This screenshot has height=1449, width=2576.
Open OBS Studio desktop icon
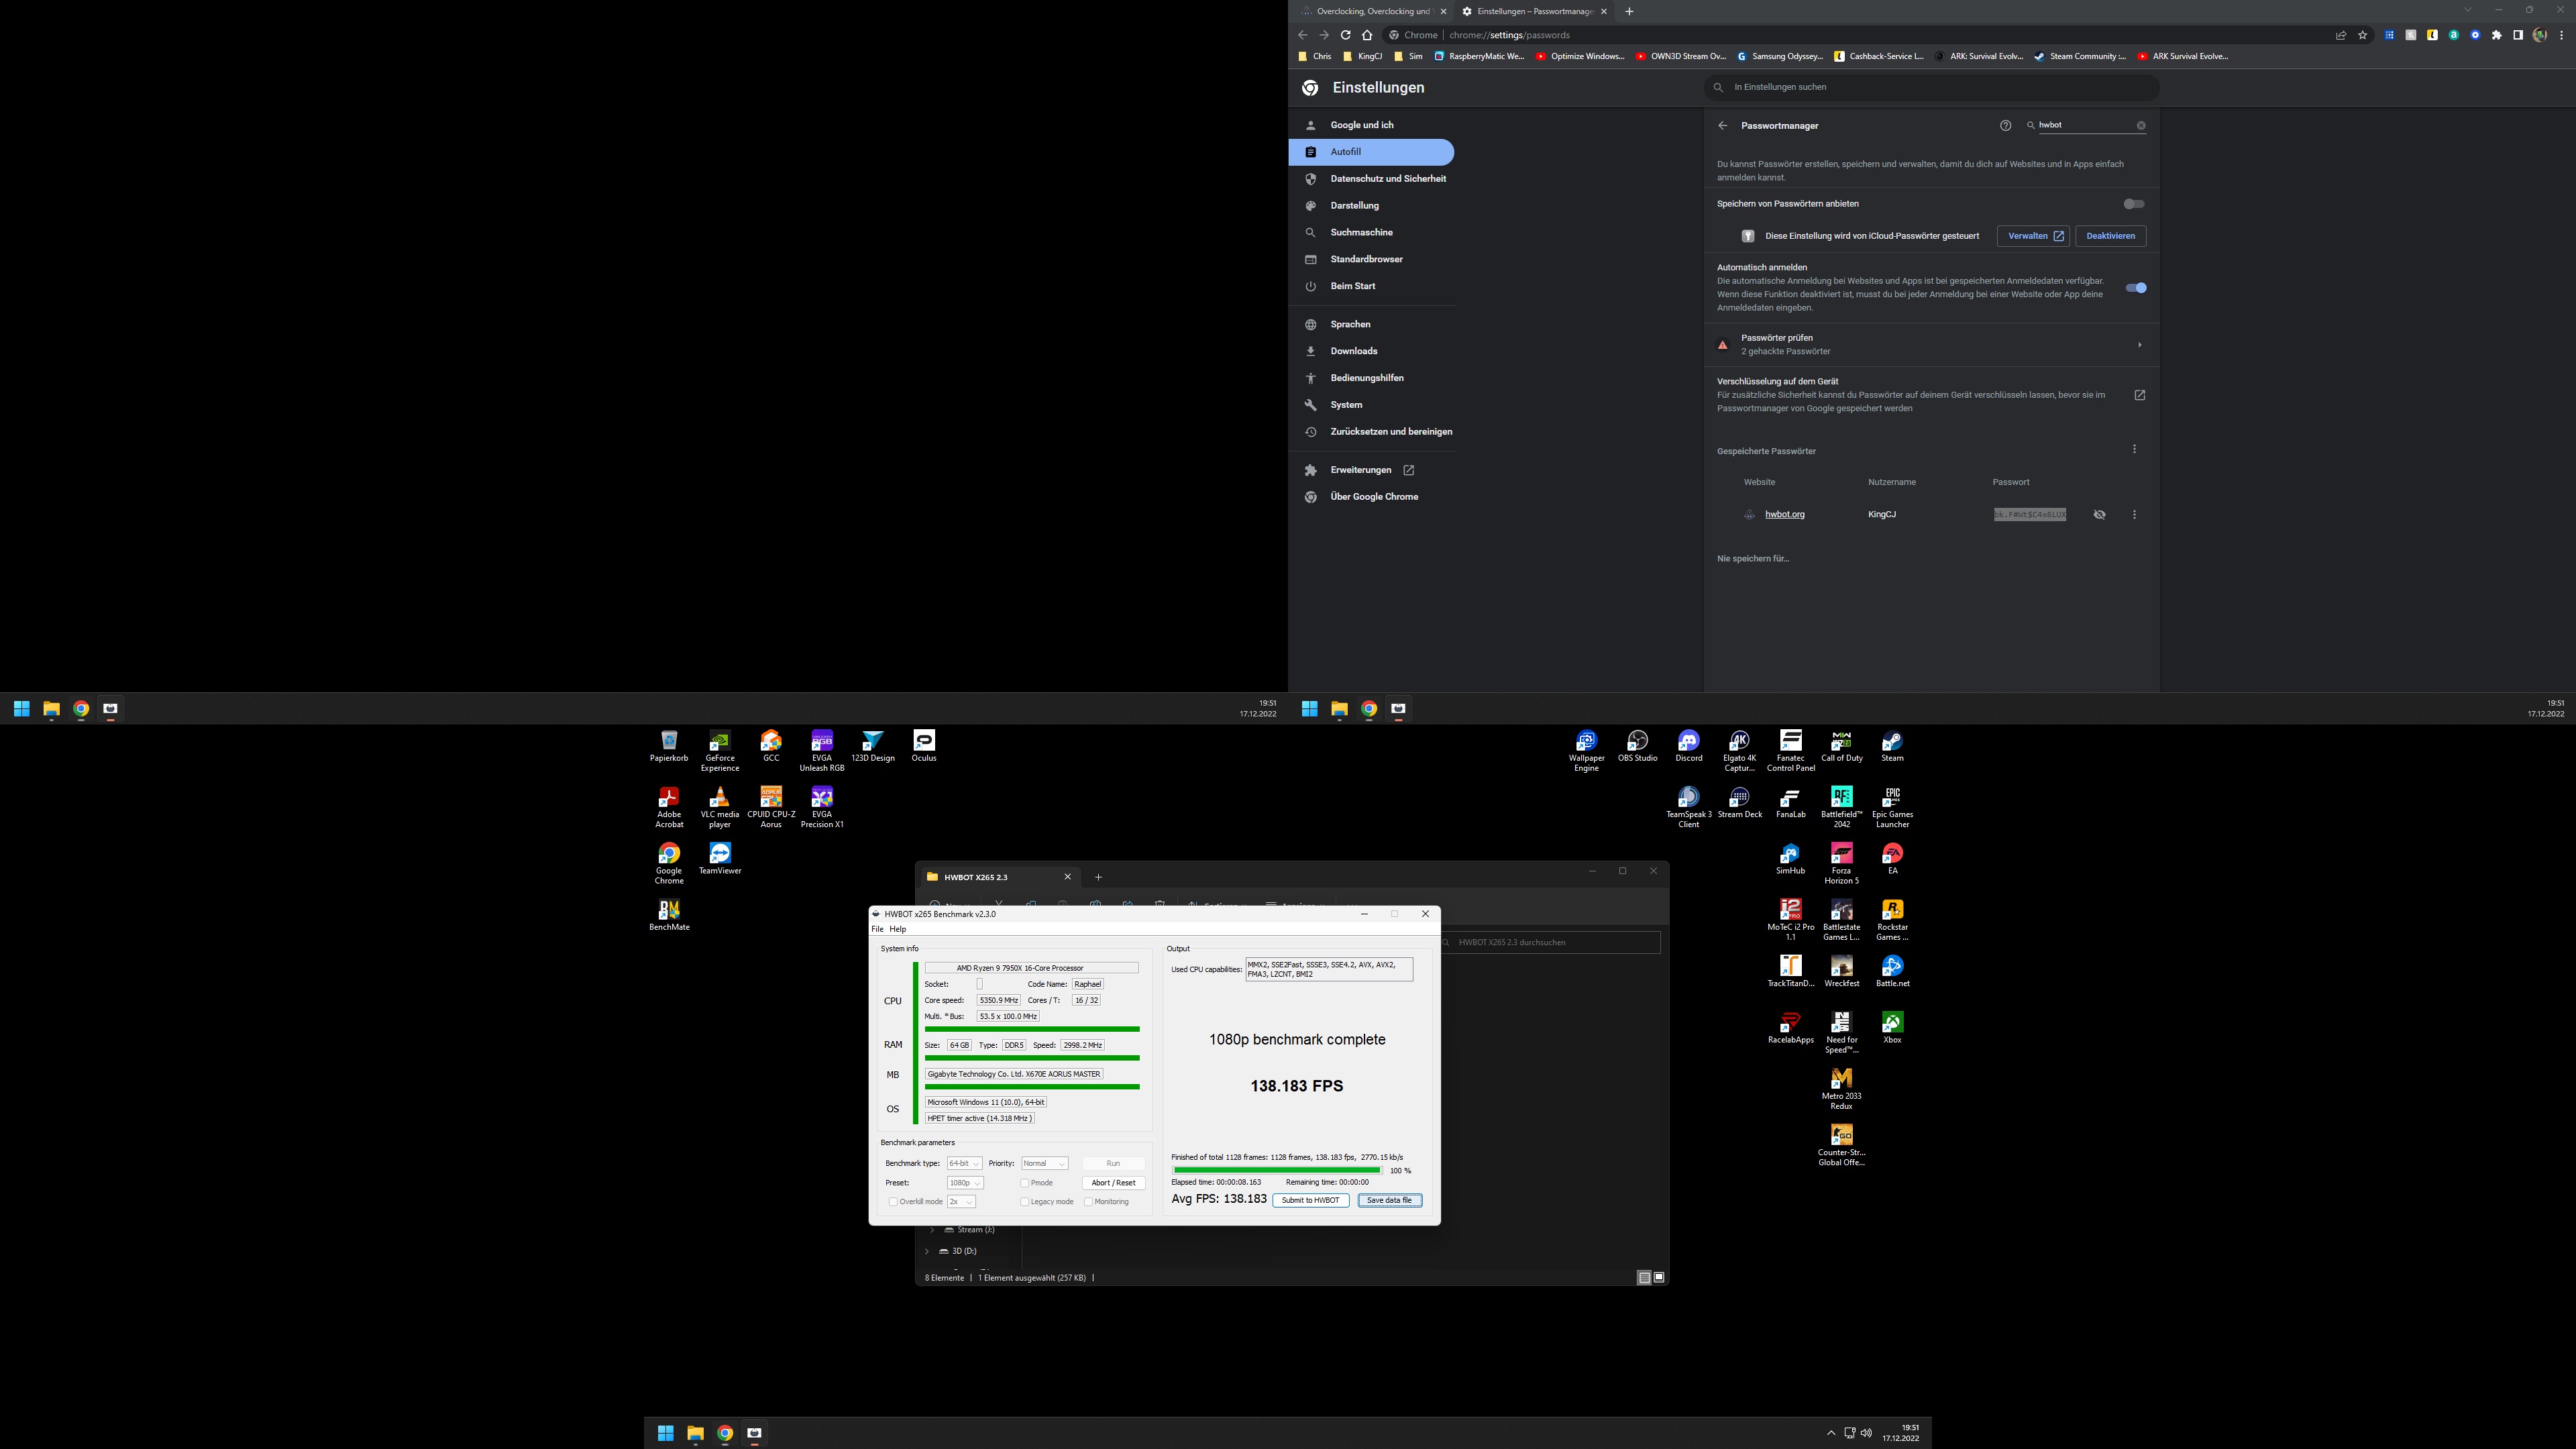coord(1638,745)
